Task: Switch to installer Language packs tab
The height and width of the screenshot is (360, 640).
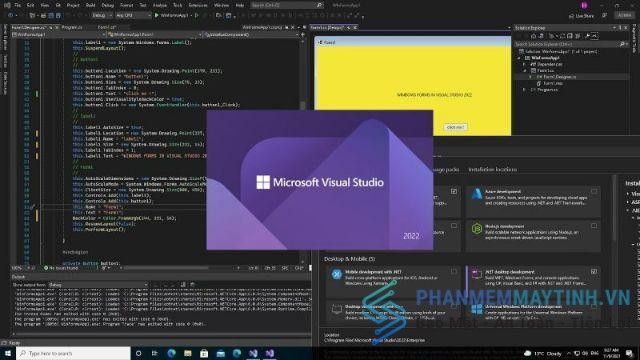Action: click(x=445, y=169)
